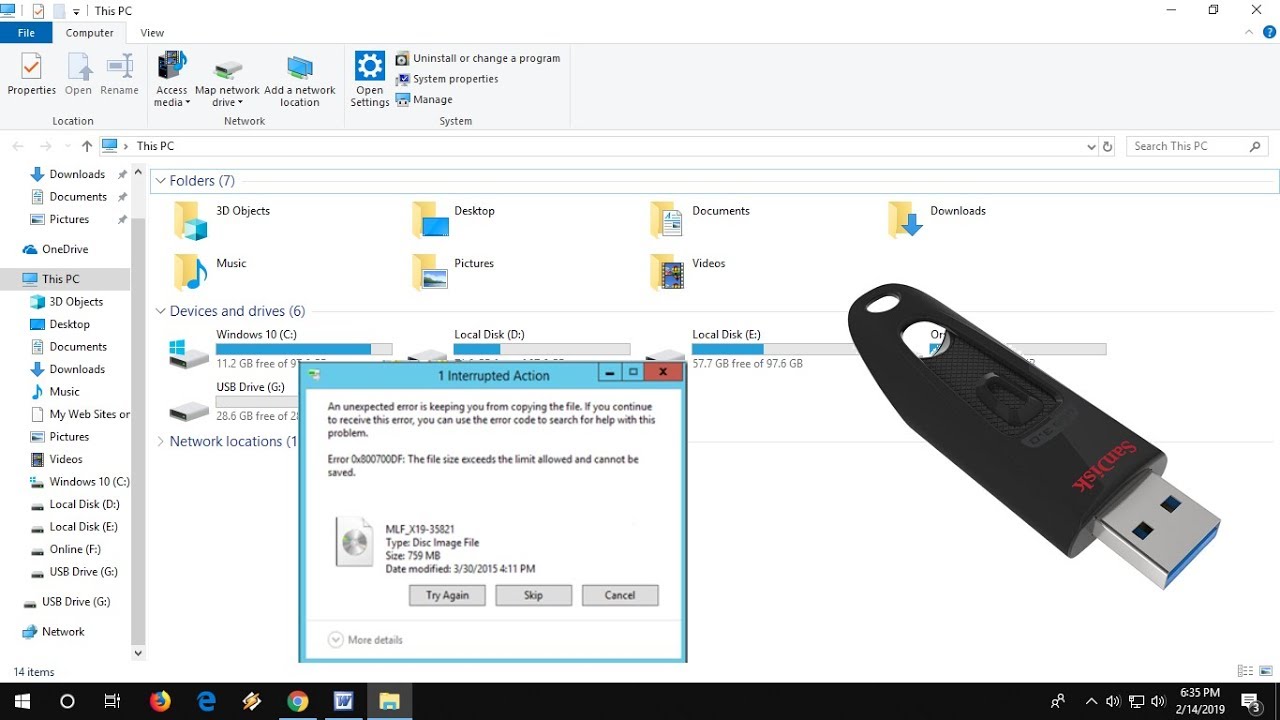Open the Desktop folder in Folders section

point(431,219)
